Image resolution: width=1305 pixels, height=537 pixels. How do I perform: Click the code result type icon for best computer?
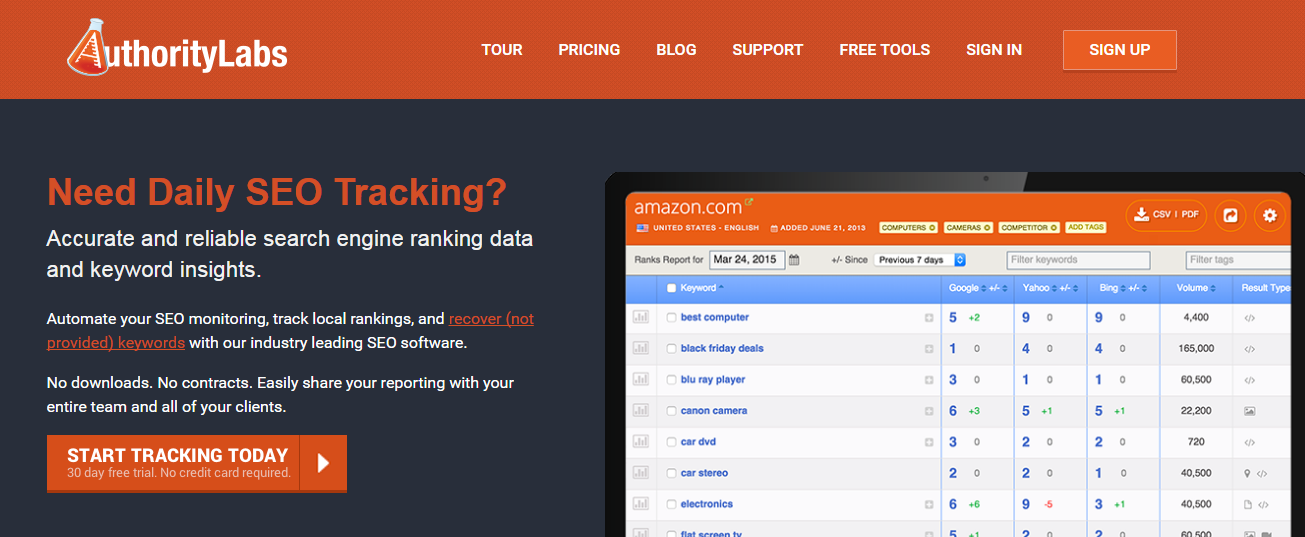1249,318
